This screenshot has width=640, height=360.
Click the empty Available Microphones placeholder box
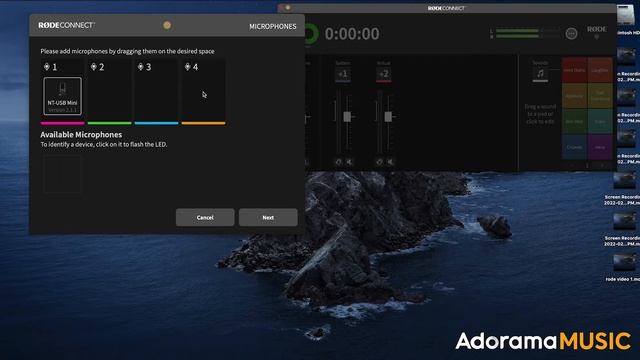[x=62, y=174]
